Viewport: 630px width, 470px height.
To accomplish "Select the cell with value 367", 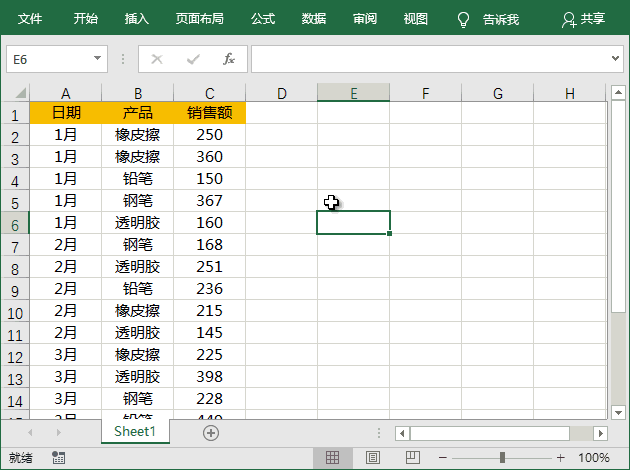I will click(210, 200).
